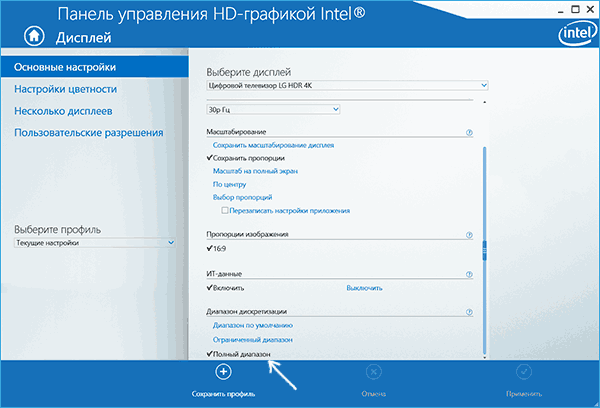Click the Масштабирование section heading
Image resolution: width=600 pixels, height=408 pixels.
click(236, 132)
